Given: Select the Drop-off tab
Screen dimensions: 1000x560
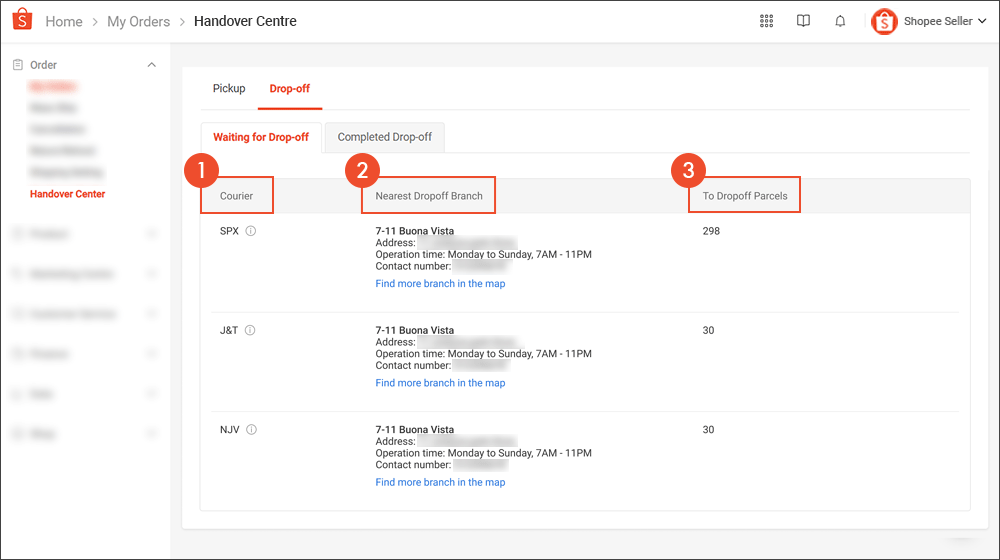Looking at the screenshot, I should (290, 89).
